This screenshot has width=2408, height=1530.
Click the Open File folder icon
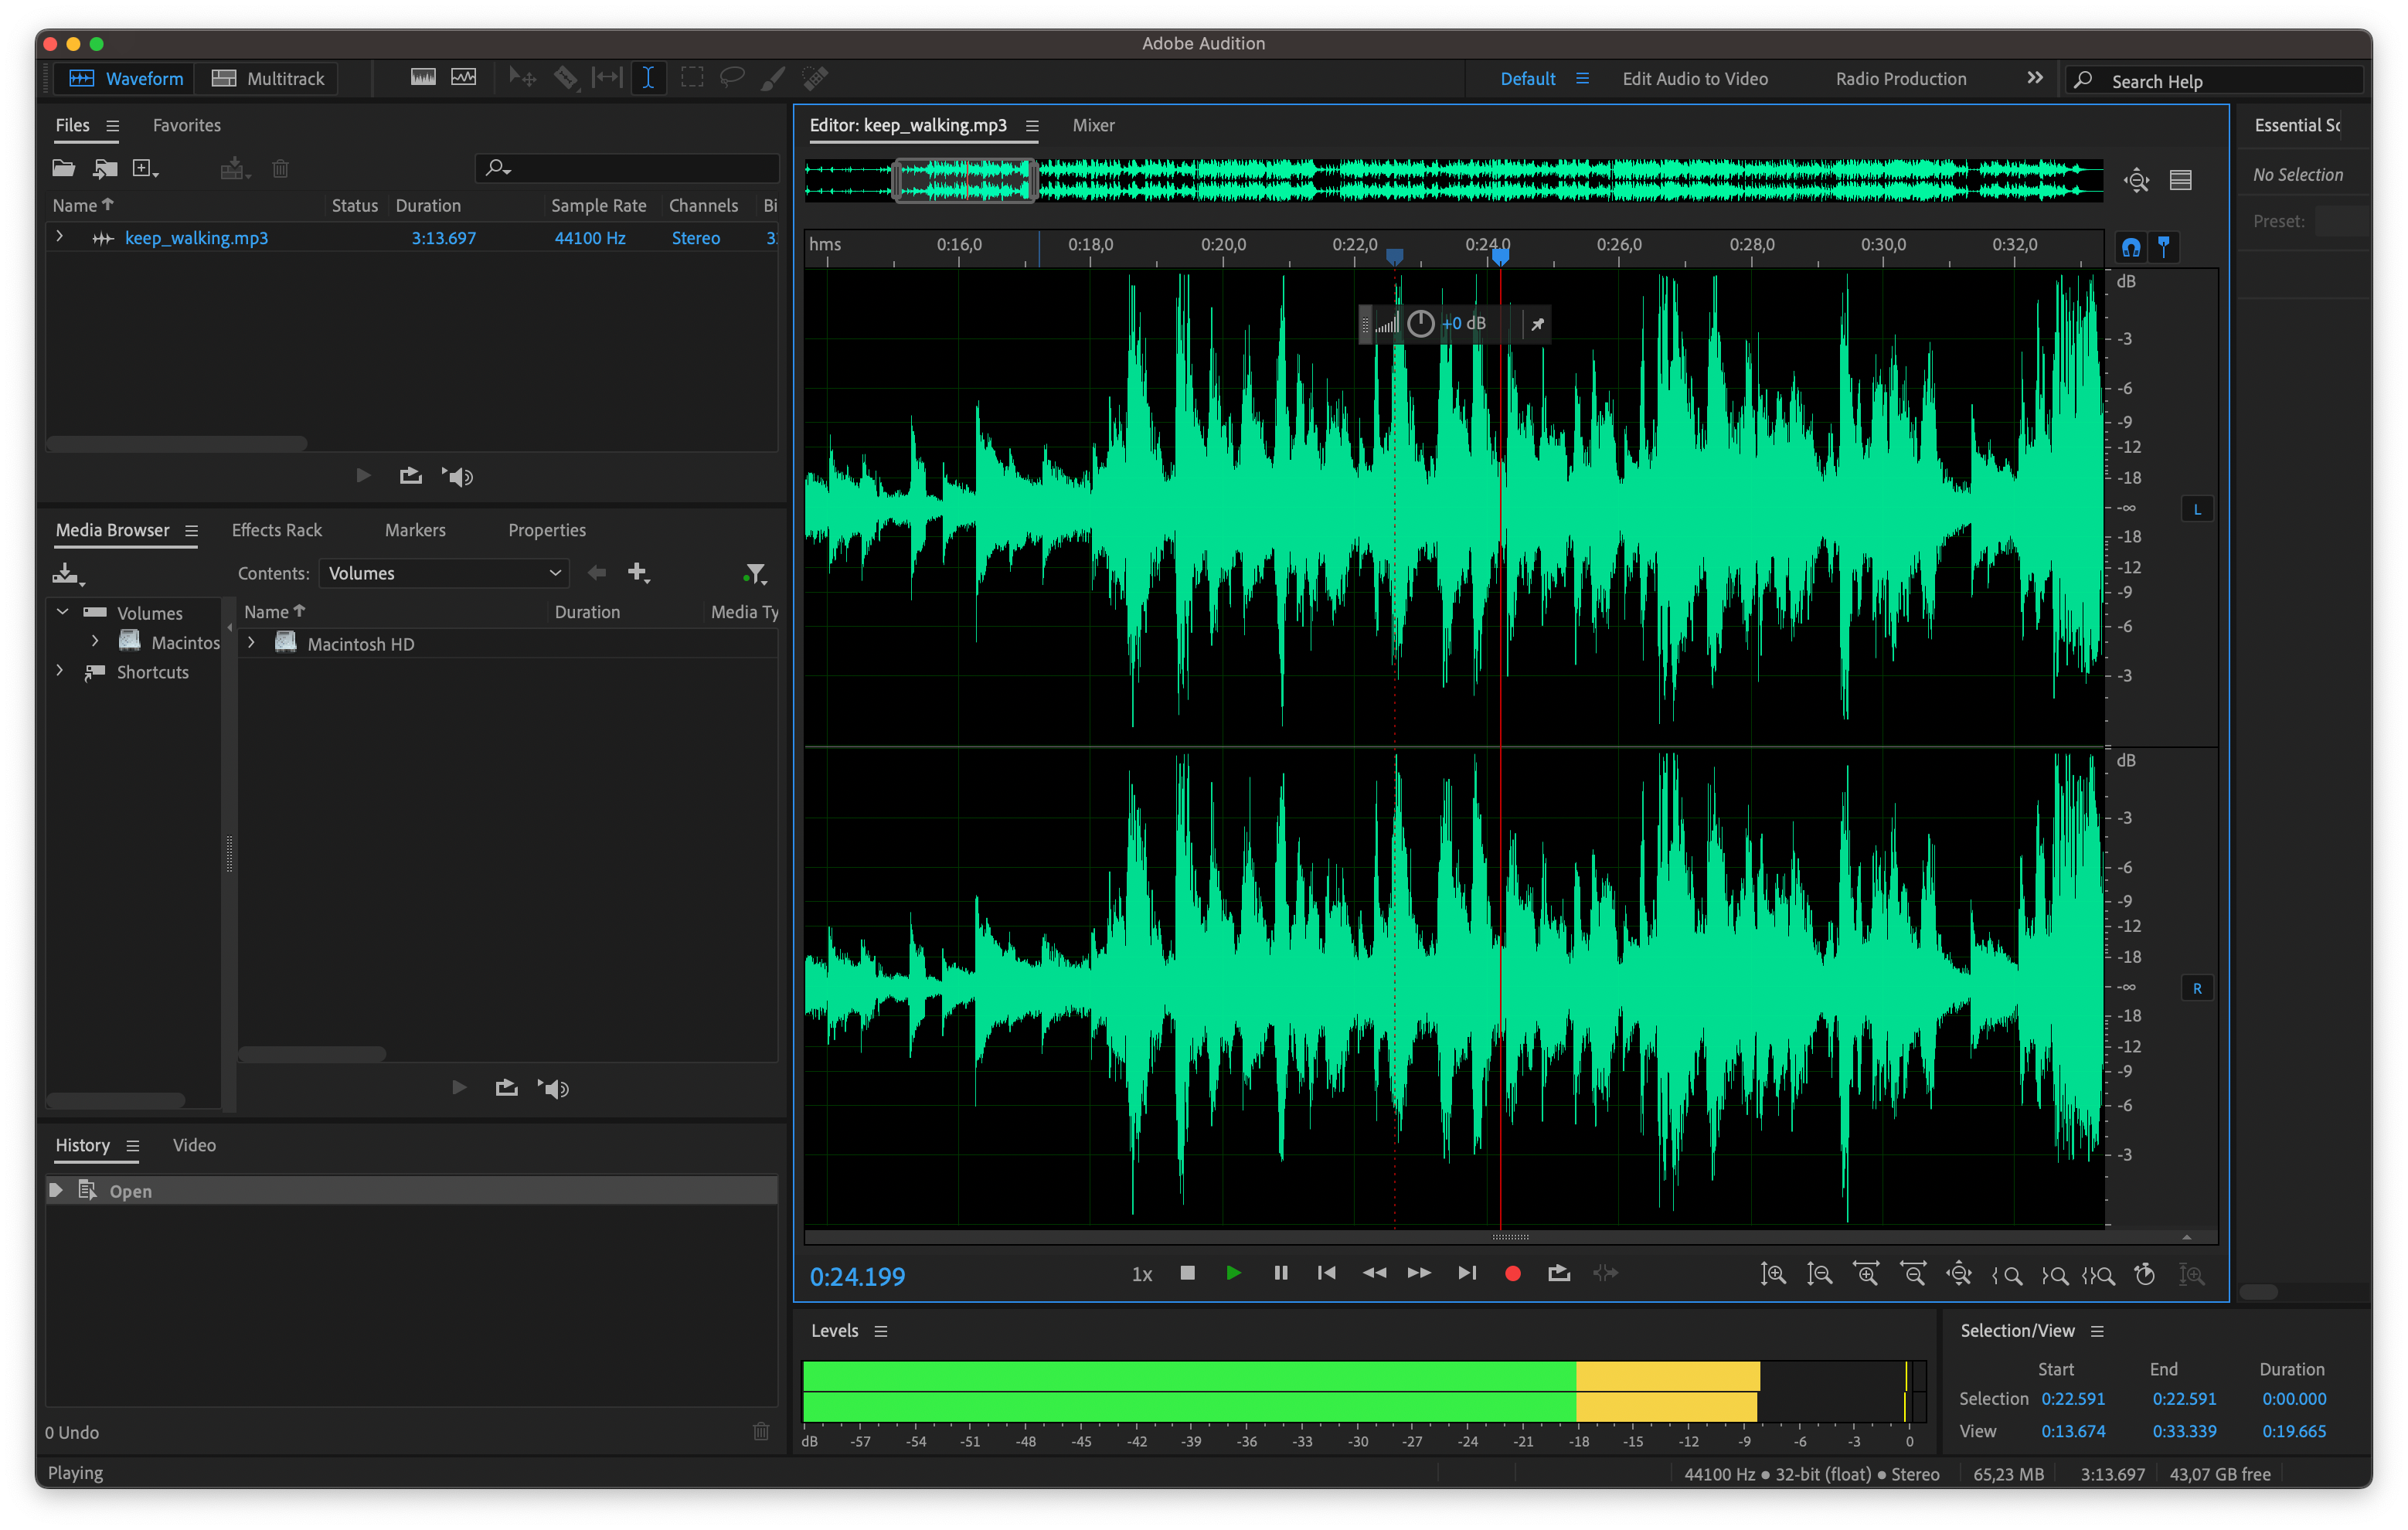(x=63, y=168)
